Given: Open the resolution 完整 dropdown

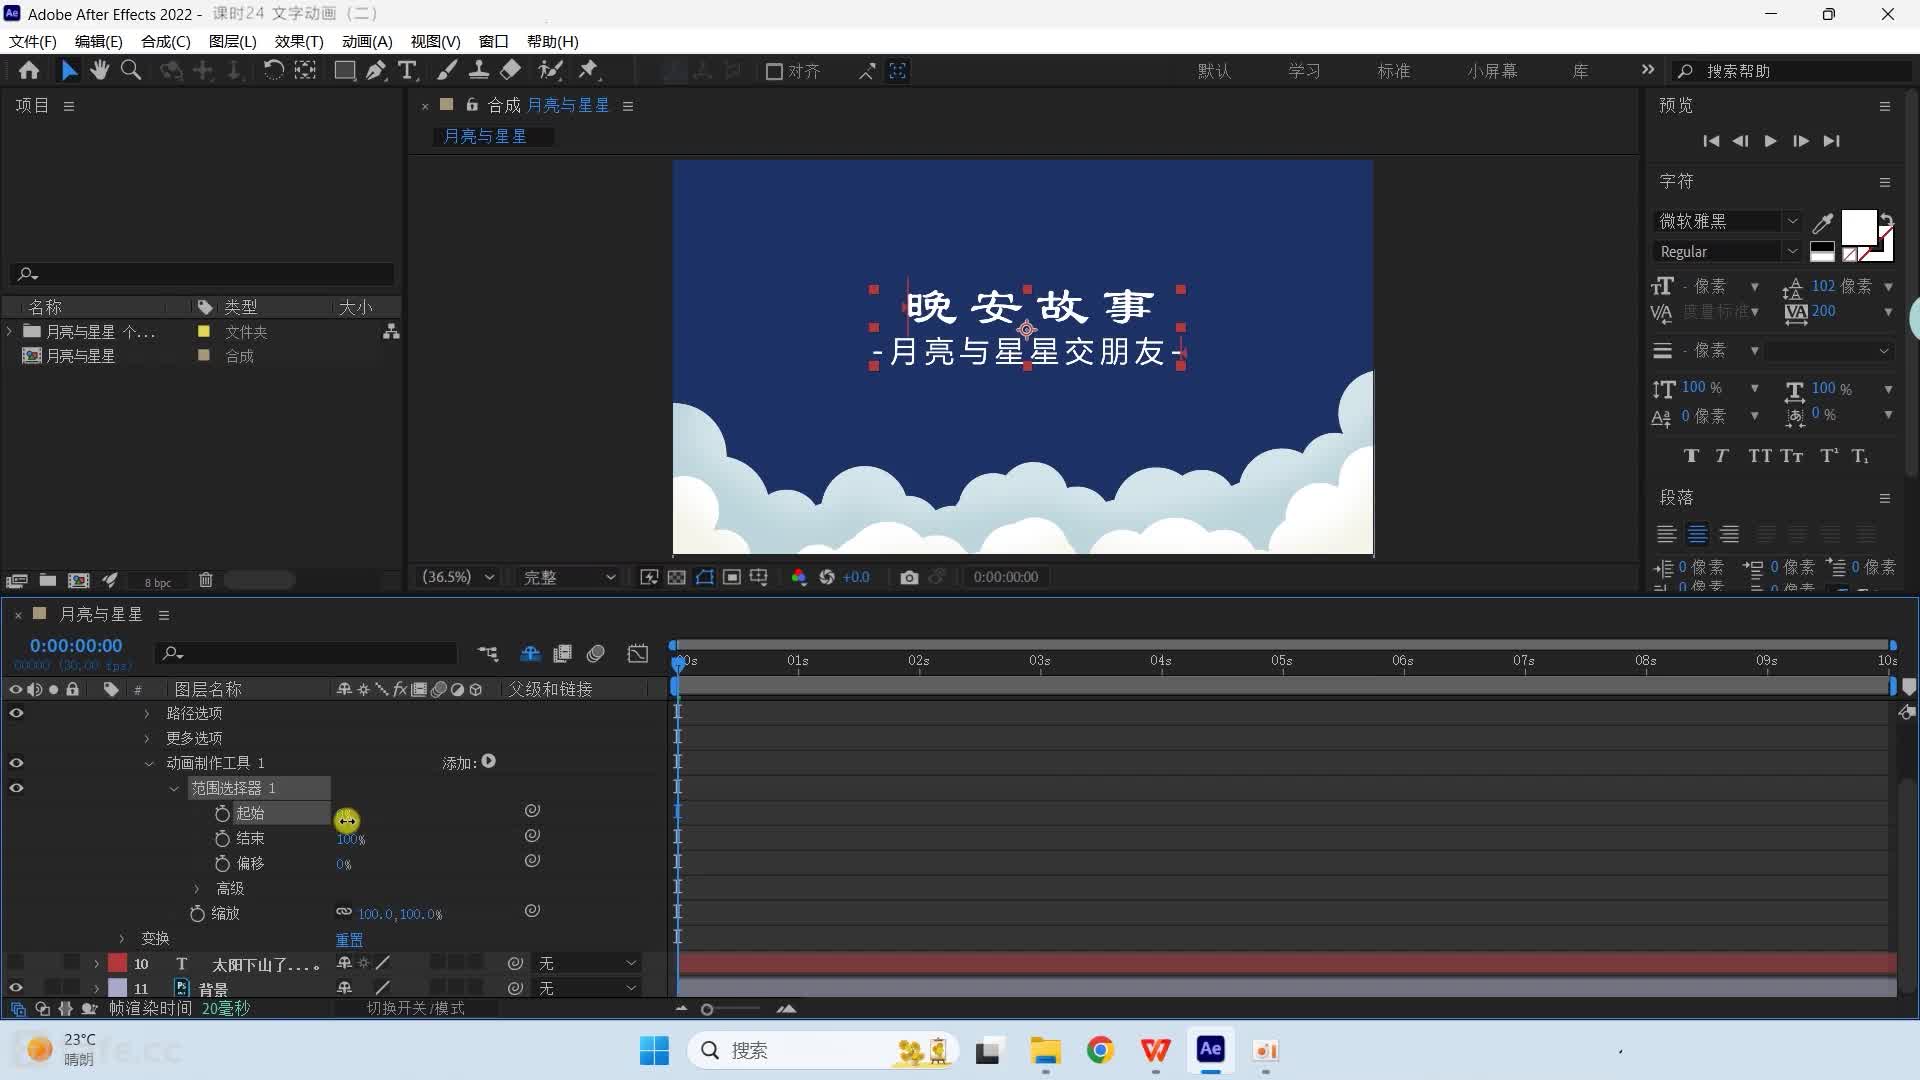Looking at the screenshot, I should 569,577.
